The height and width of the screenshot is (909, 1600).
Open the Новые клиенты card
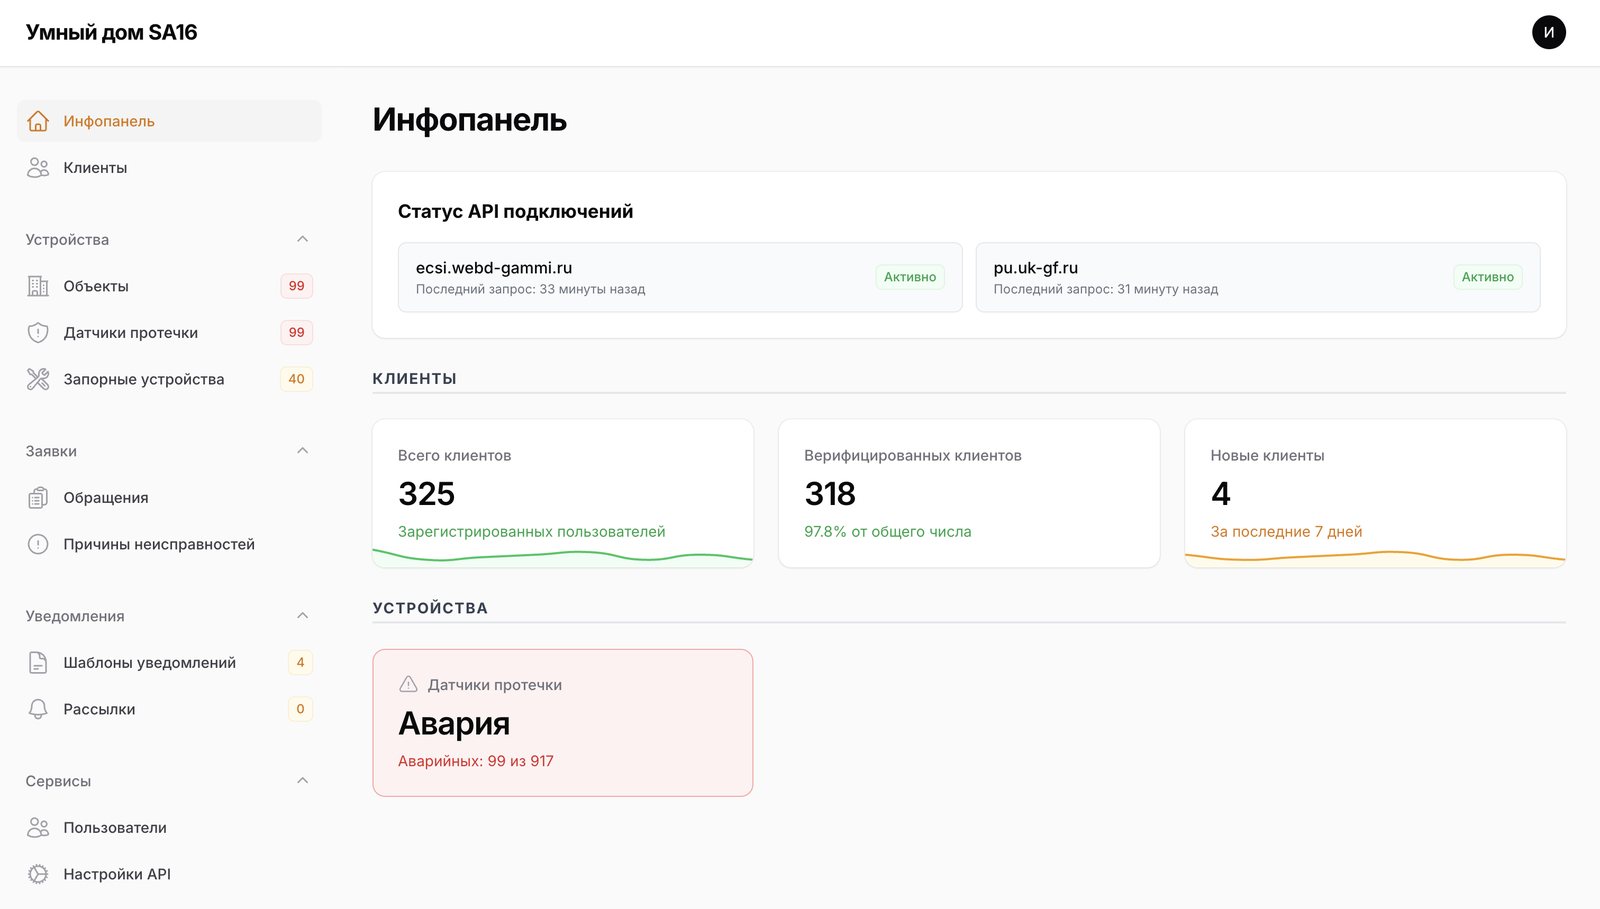1375,494
